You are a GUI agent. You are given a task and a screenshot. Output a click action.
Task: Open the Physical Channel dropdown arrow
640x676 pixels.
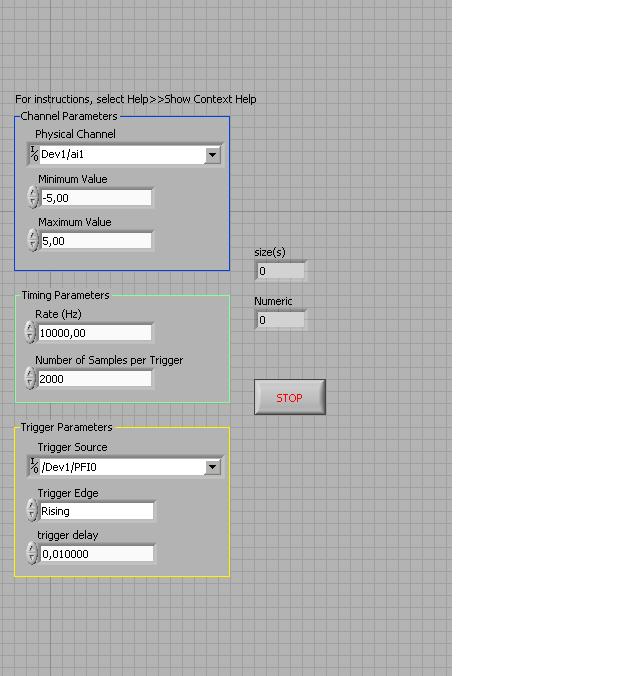point(212,154)
